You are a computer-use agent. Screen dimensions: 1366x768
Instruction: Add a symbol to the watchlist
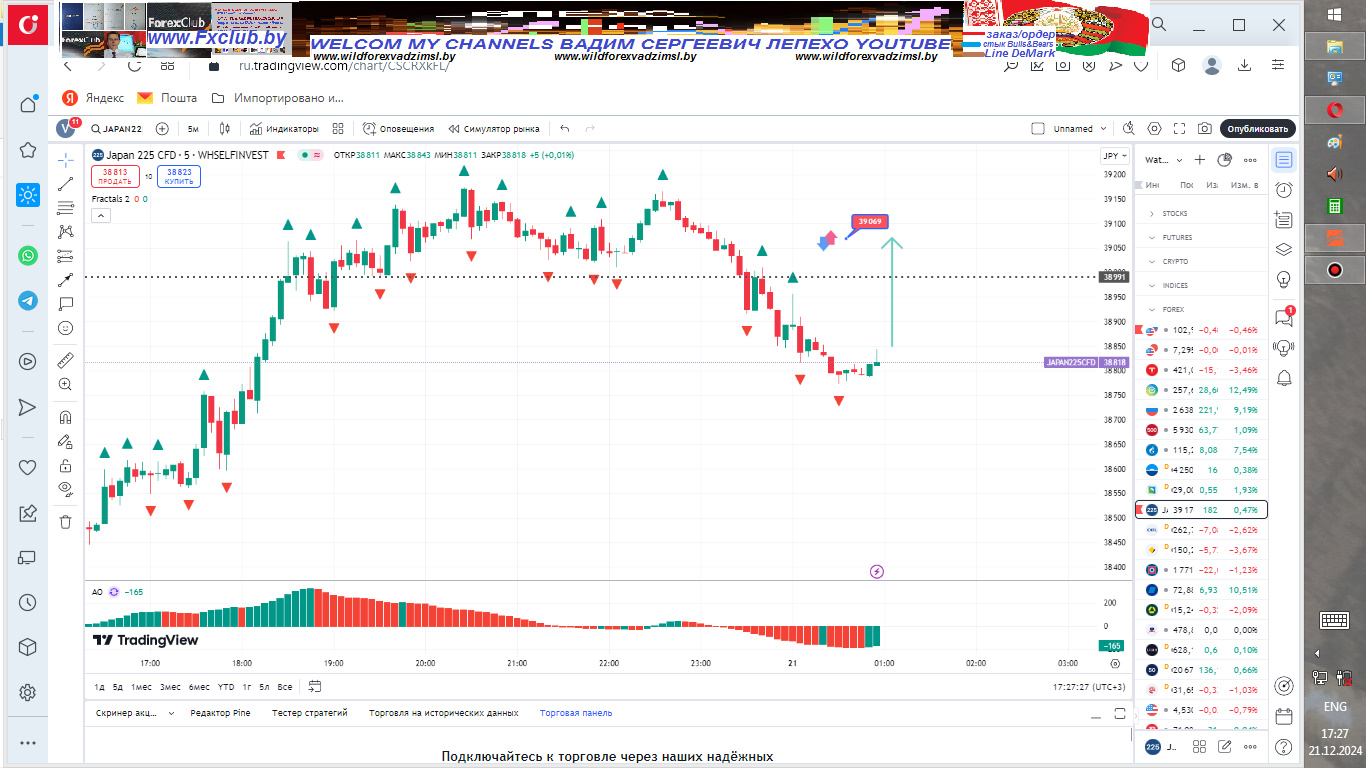click(x=1201, y=160)
